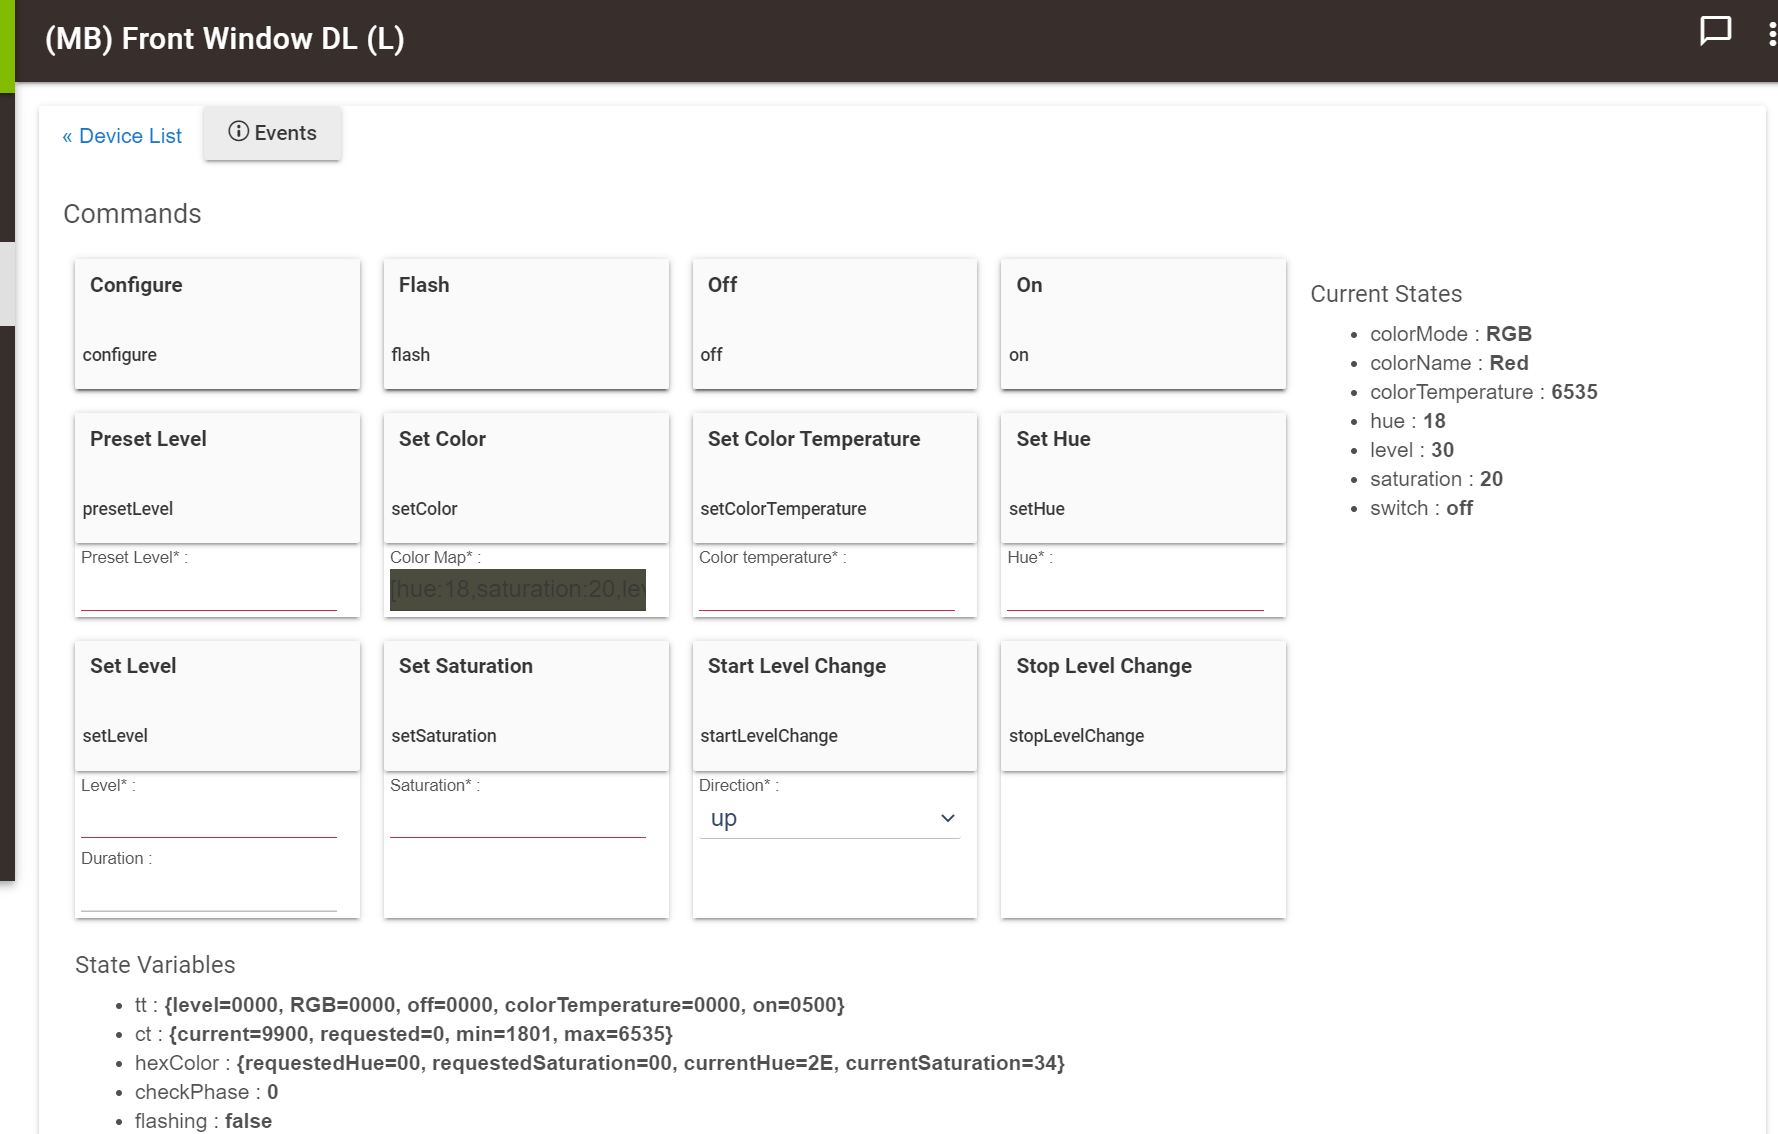
Task: Go back to Device List
Action: [x=122, y=136]
